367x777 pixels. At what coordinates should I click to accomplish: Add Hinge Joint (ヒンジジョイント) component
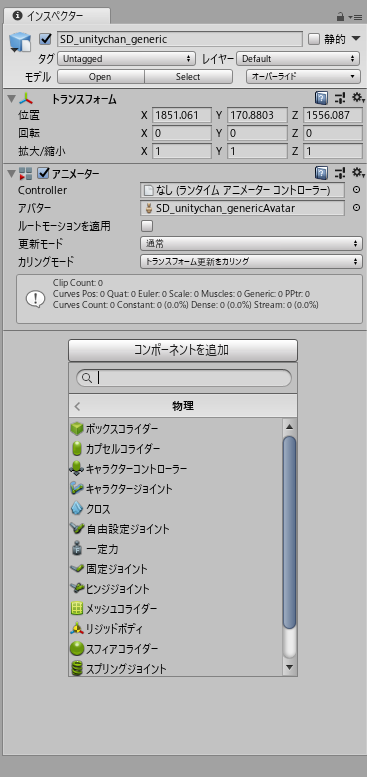click(x=175, y=589)
